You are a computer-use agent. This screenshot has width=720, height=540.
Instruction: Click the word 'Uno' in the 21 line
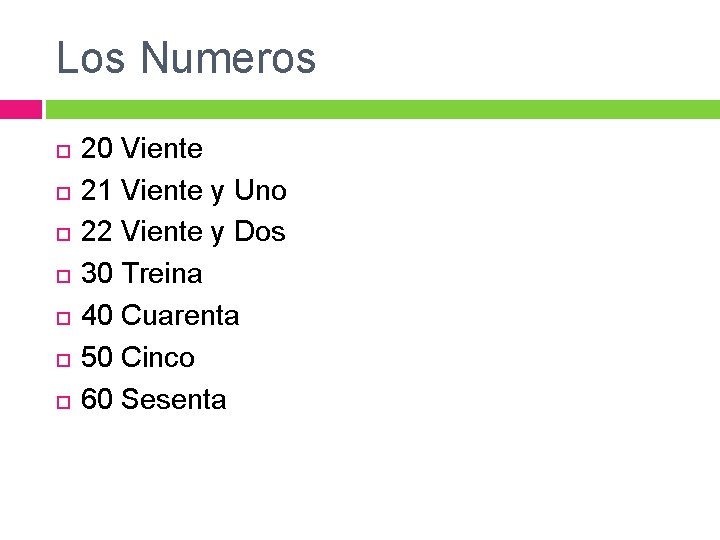(260, 190)
